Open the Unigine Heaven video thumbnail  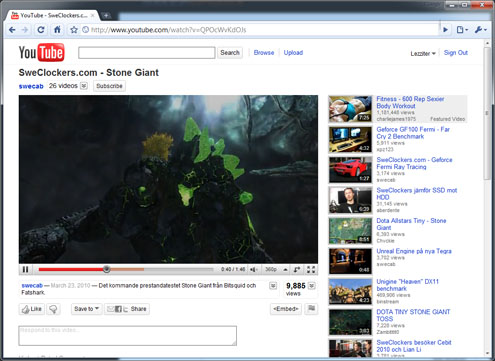tap(350, 292)
